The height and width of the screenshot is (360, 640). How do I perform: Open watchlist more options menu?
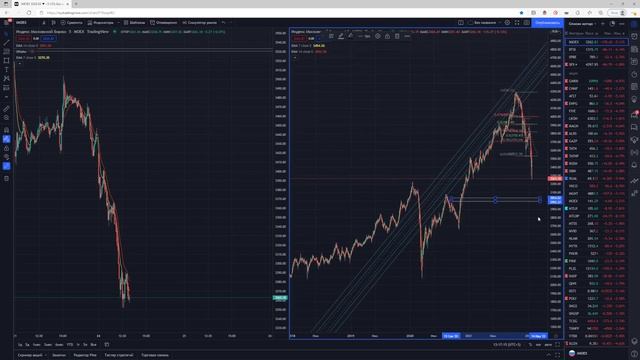[x=622, y=24]
